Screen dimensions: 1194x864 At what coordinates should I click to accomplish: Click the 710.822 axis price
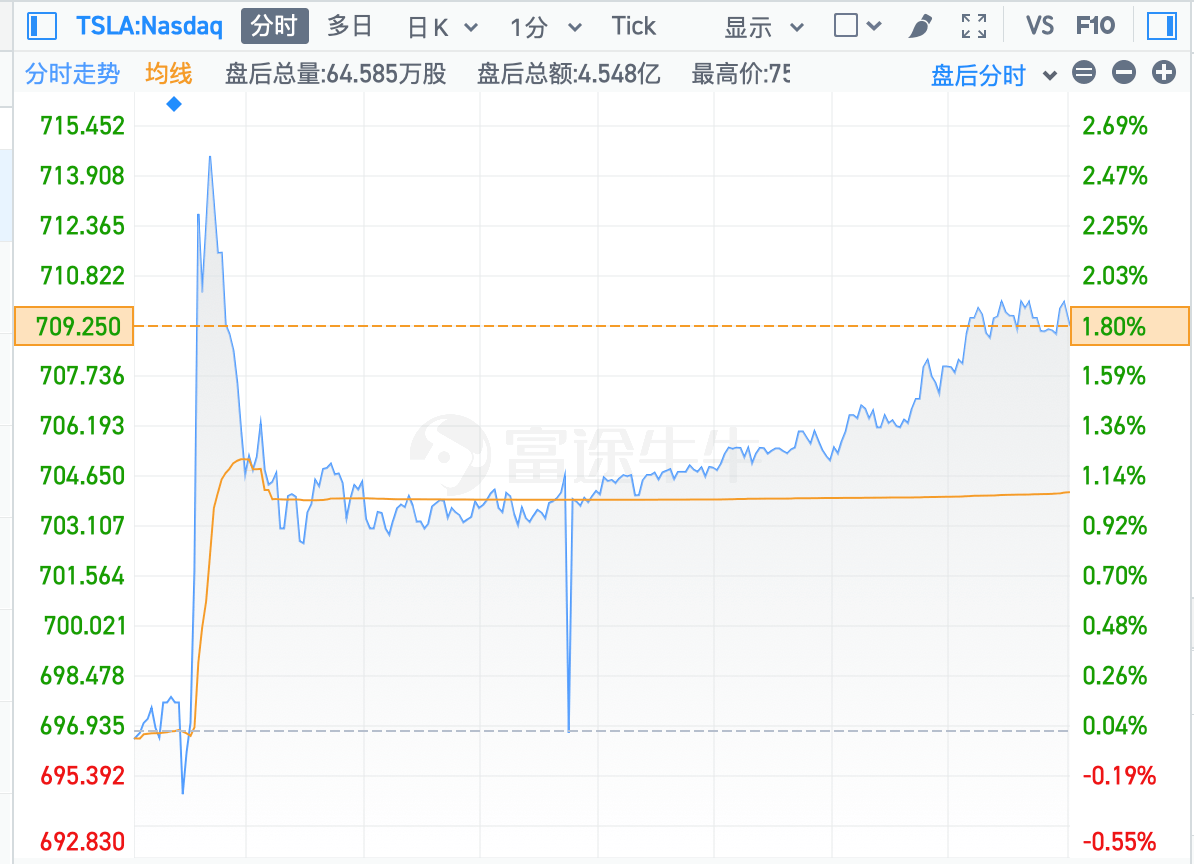click(x=82, y=276)
